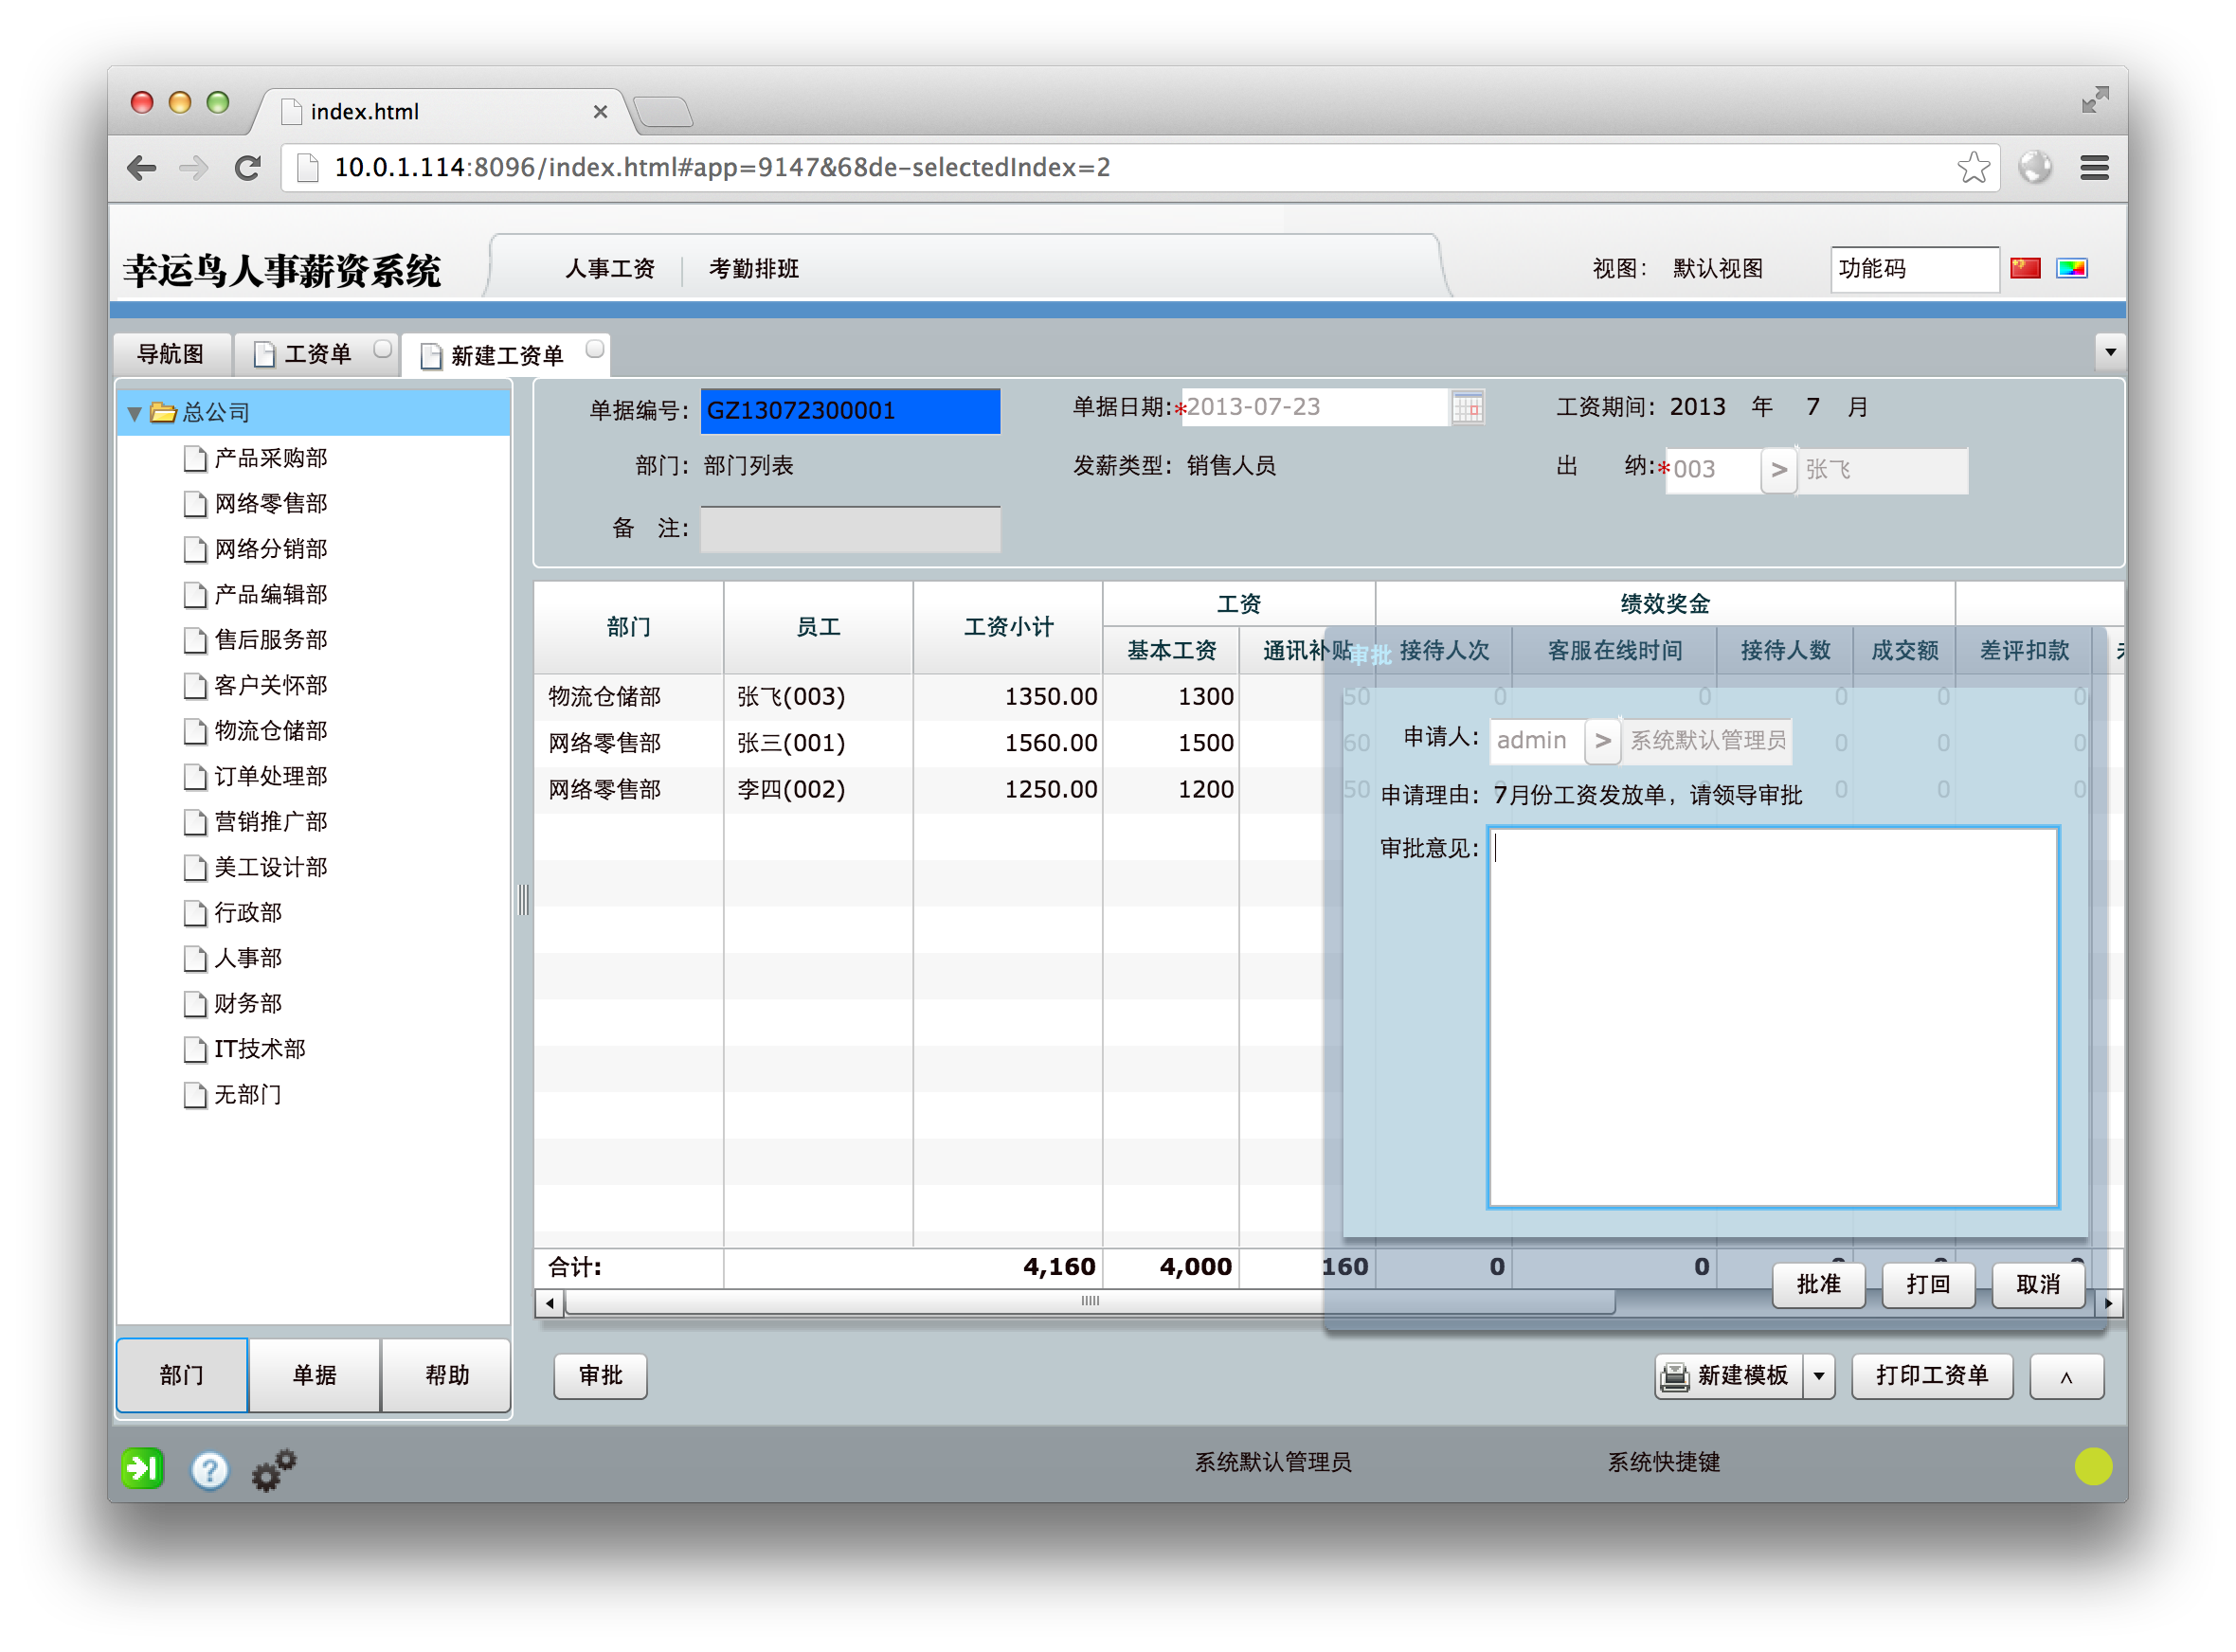Reload the page

[x=247, y=167]
